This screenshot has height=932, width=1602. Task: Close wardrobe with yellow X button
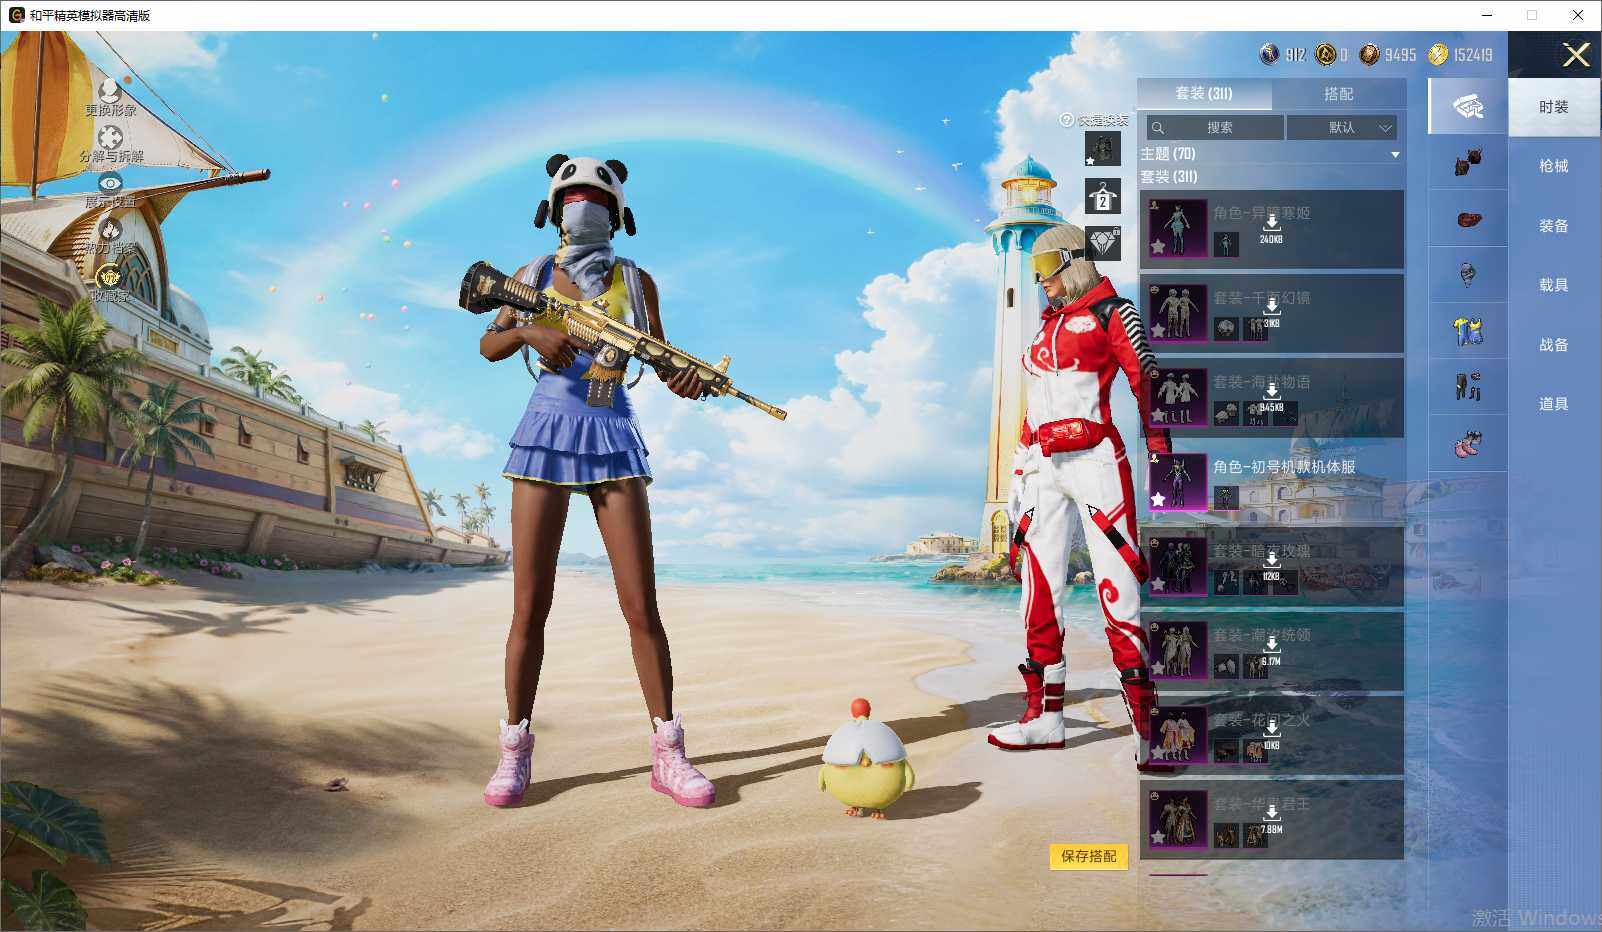(x=1576, y=55)
